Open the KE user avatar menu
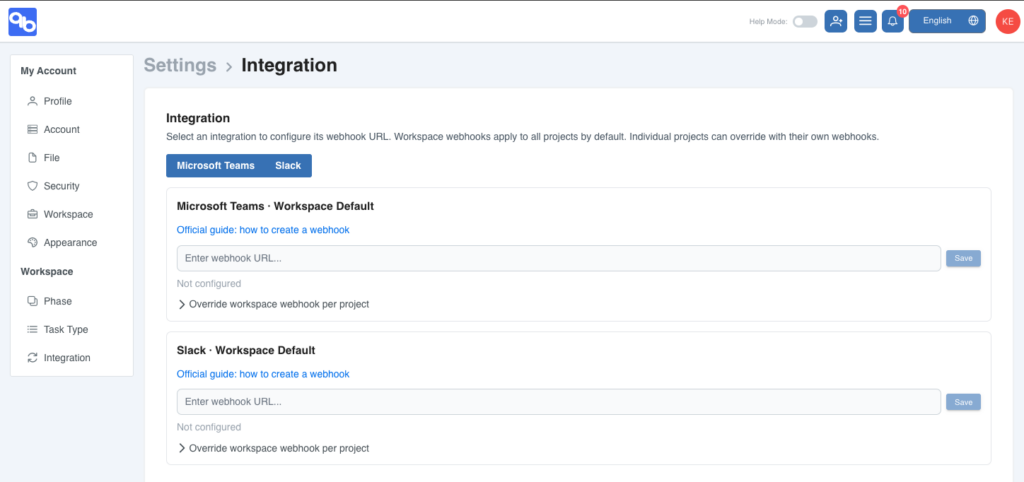Viewport: 1024px width, 482px height. pos(1008,22)
